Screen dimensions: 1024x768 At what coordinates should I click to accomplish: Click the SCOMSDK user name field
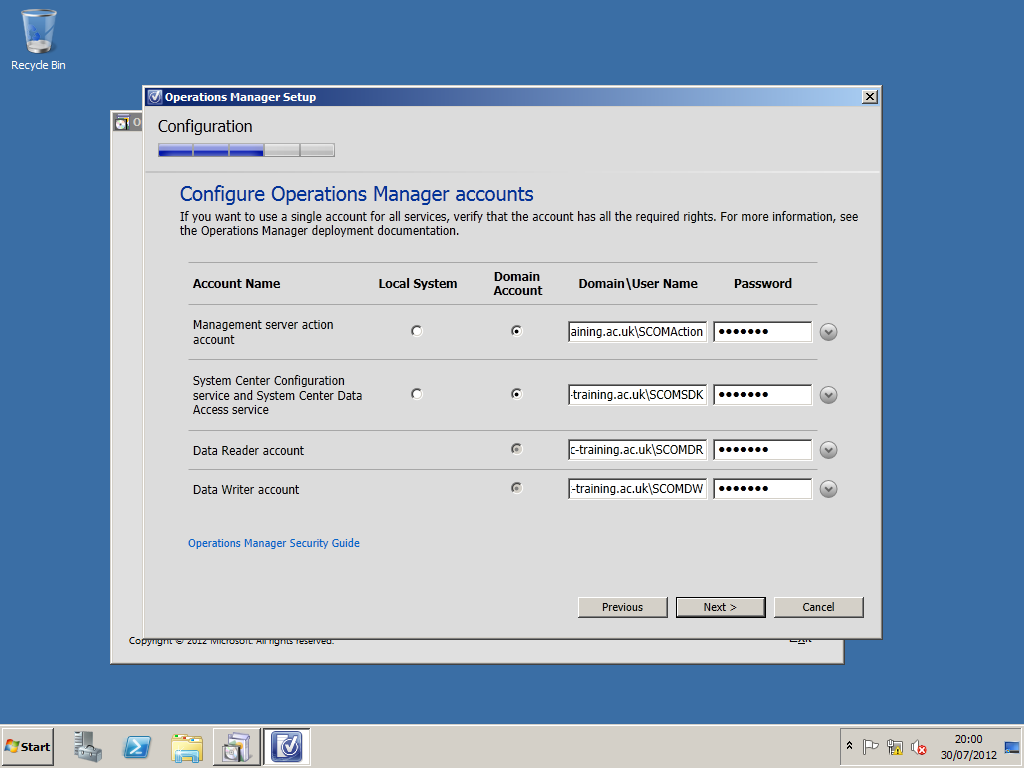(637, 394)
